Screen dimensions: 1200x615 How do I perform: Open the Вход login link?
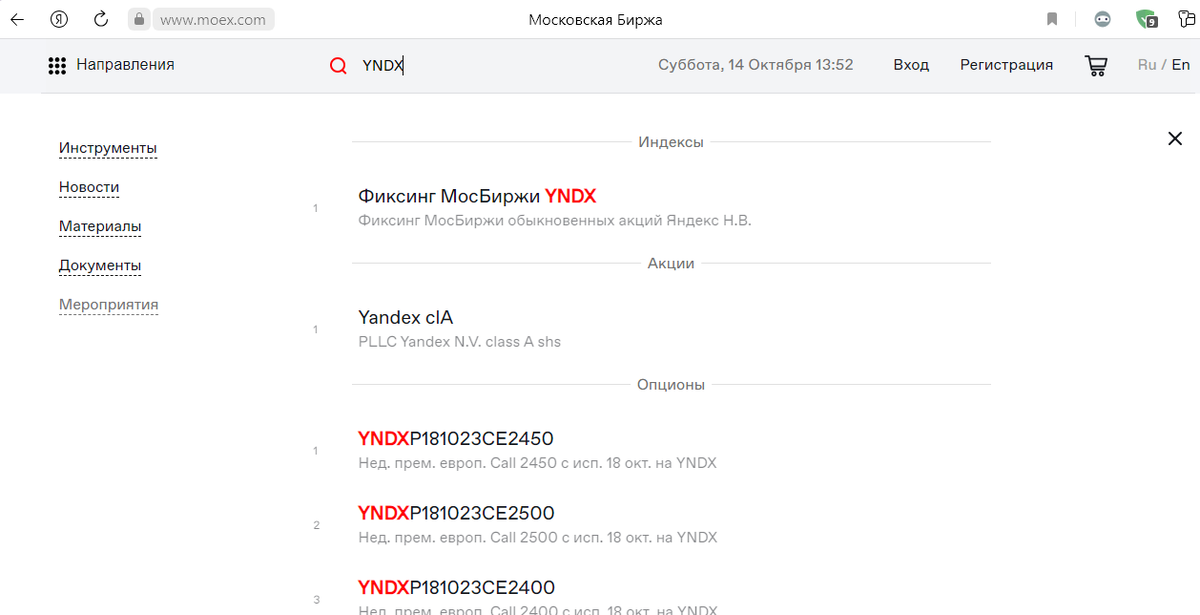pyautogui.click(x=911, y=64)
